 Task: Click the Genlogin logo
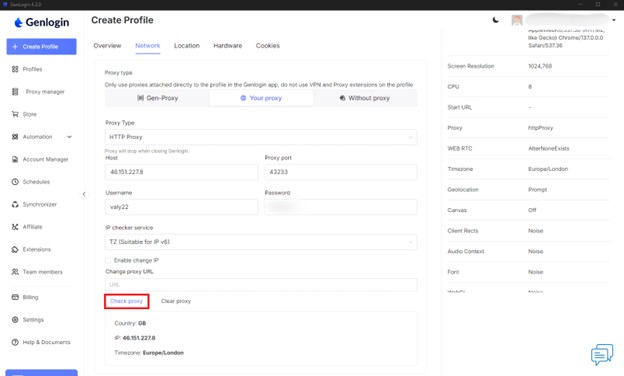point(41,23)
